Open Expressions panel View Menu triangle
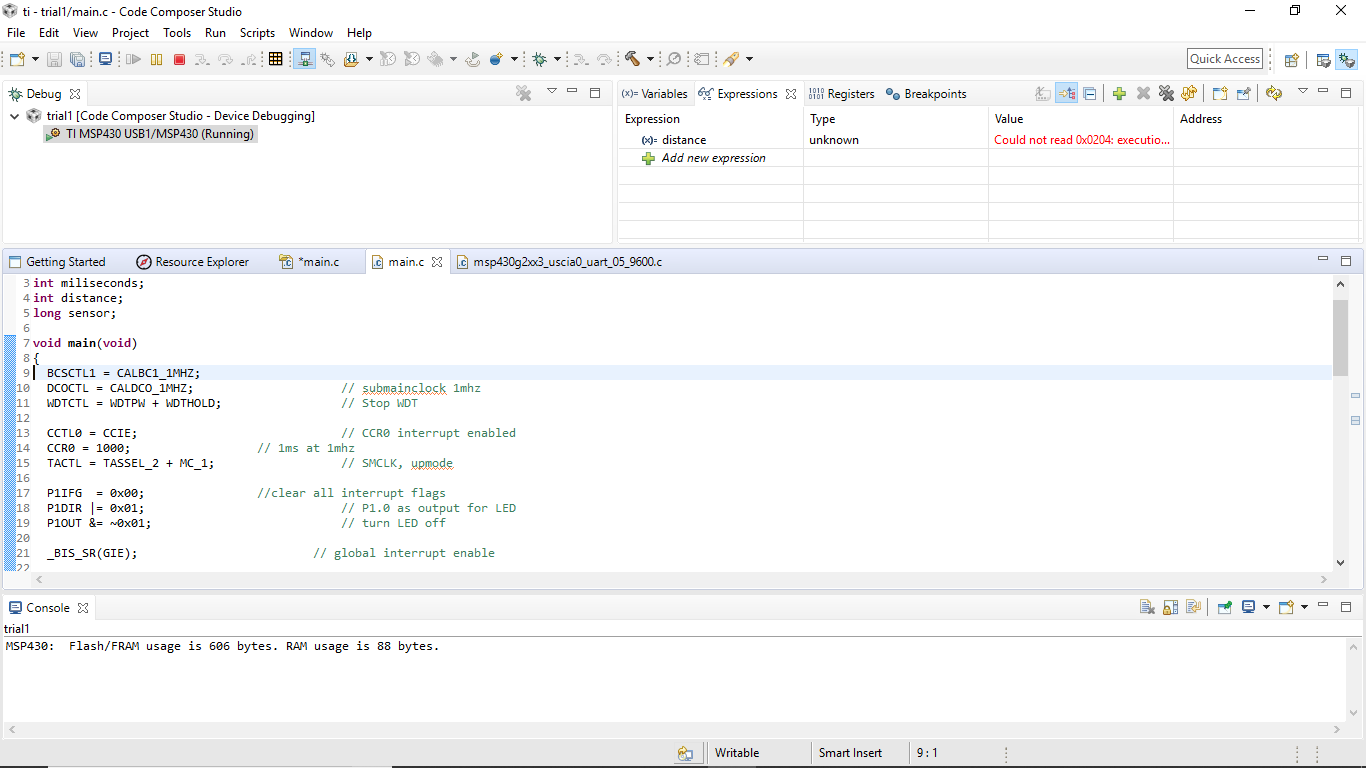This screenshot has height=768, width=1366. click(x=1302, y=92)
